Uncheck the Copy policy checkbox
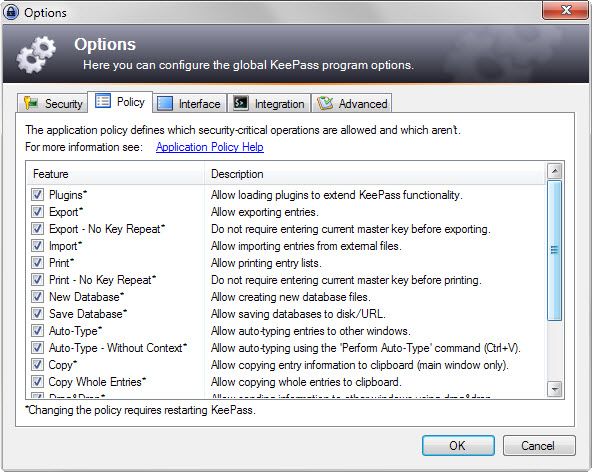 click(37, 364)
